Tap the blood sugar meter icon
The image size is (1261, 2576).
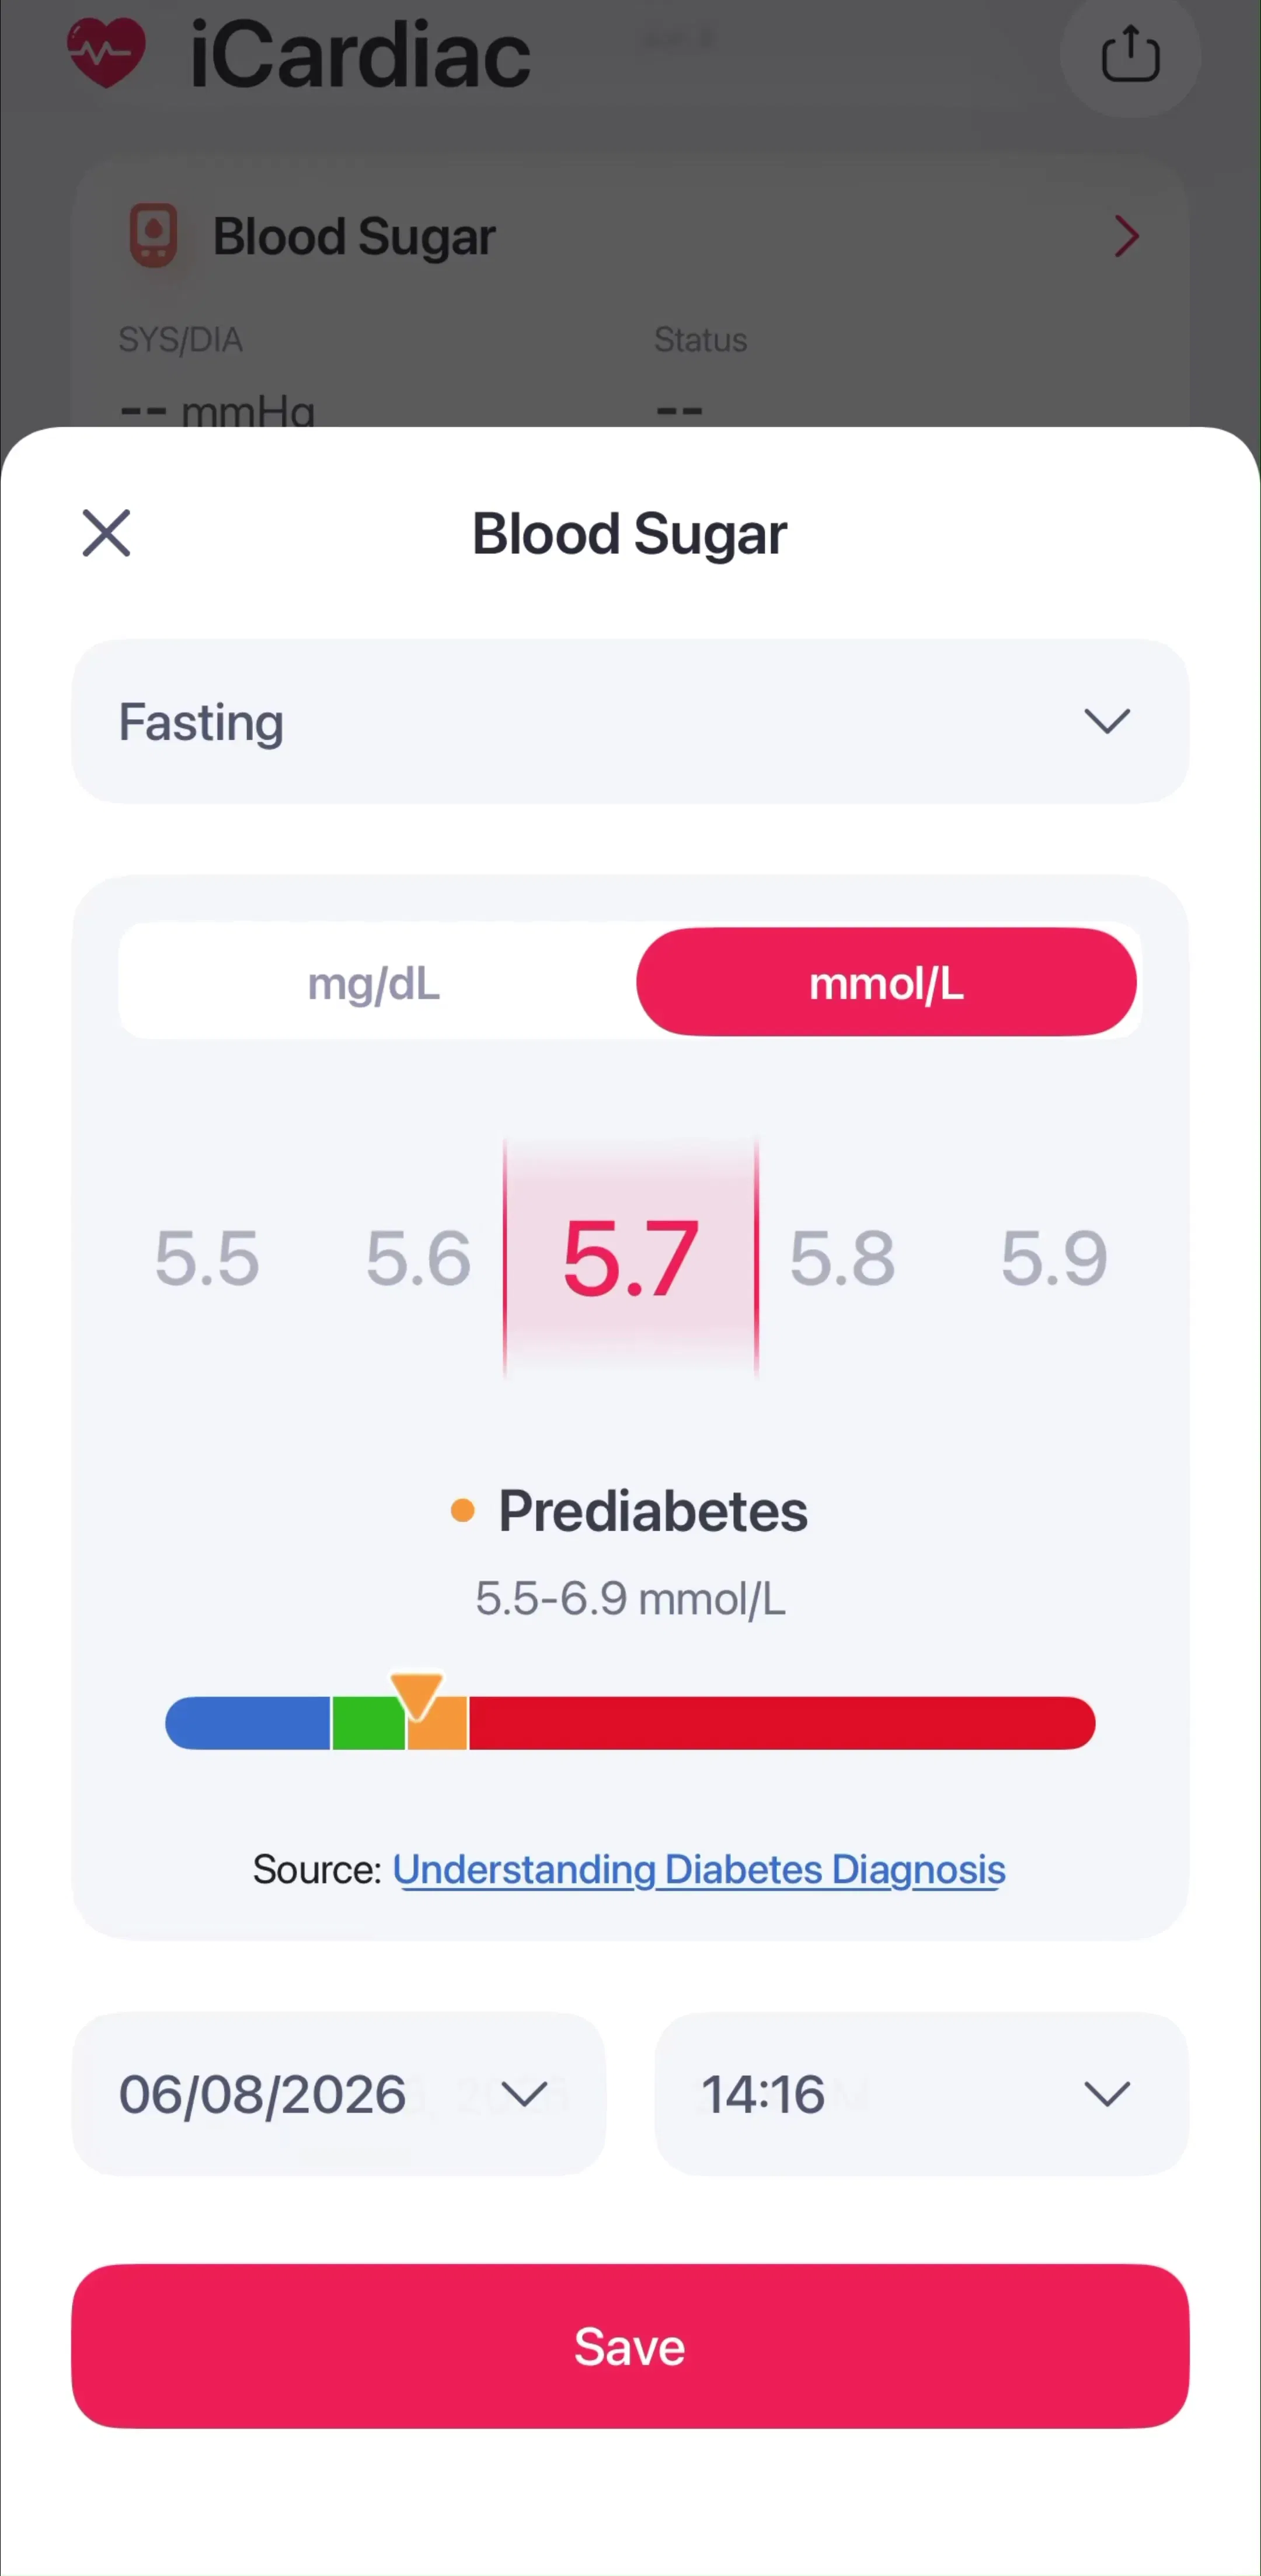point(154,236)
